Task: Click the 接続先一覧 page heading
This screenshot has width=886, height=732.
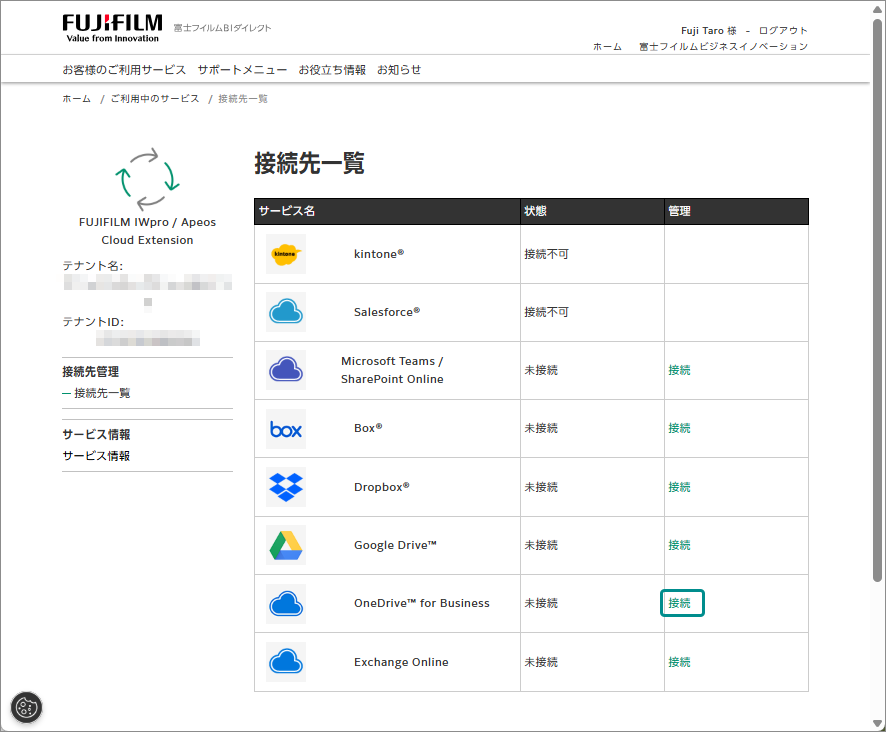Action: (x=309, y=163)
